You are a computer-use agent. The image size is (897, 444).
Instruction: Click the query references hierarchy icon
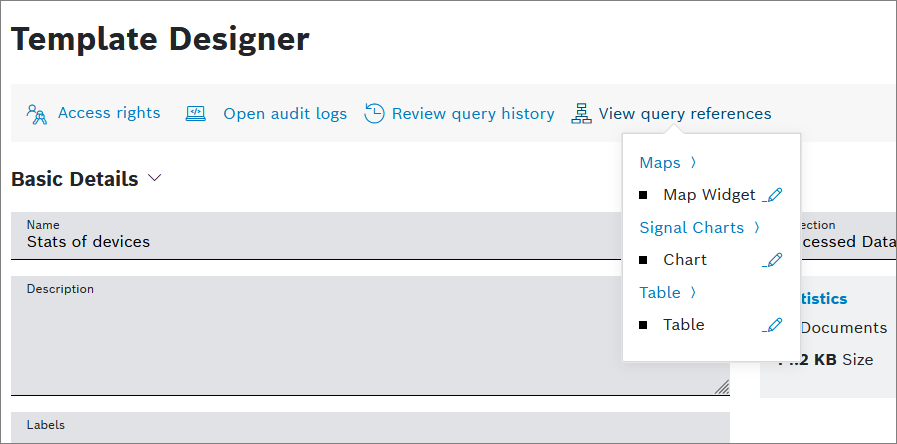point(581,114)
